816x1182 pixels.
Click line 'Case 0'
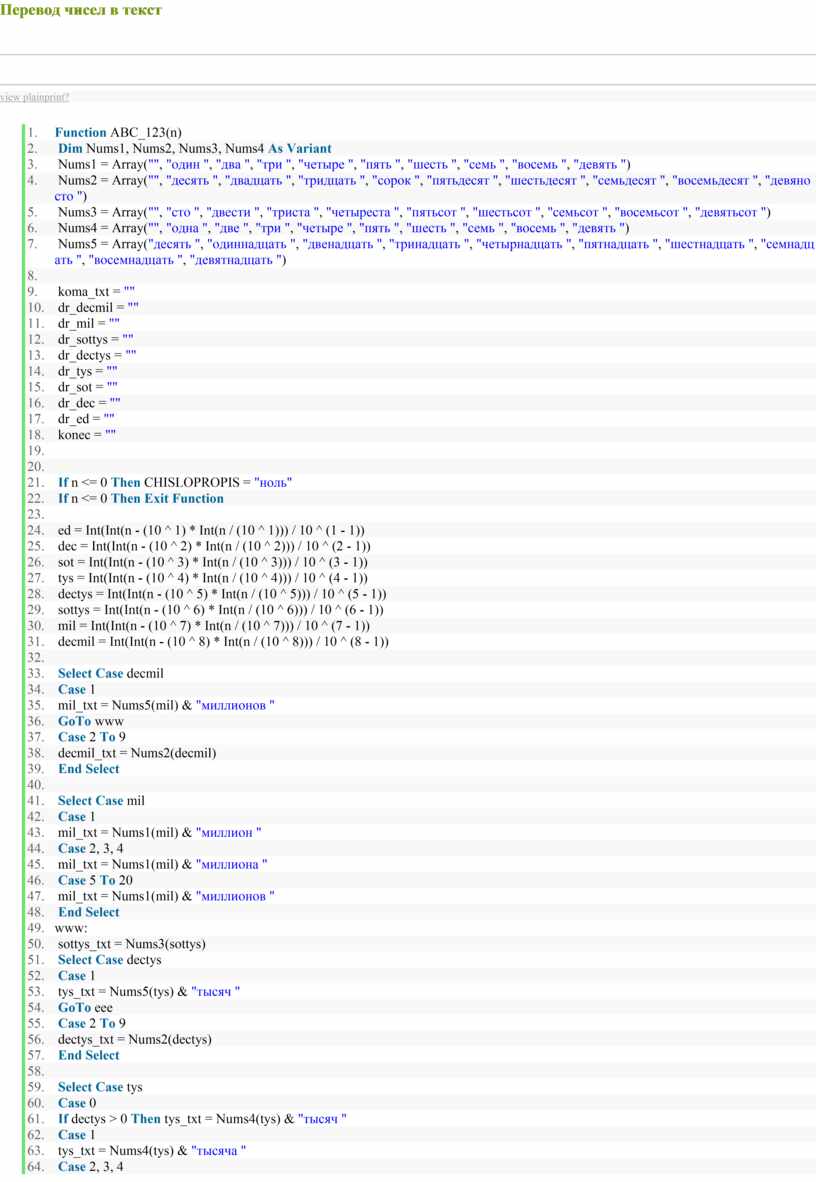[x=77, y=1103]
